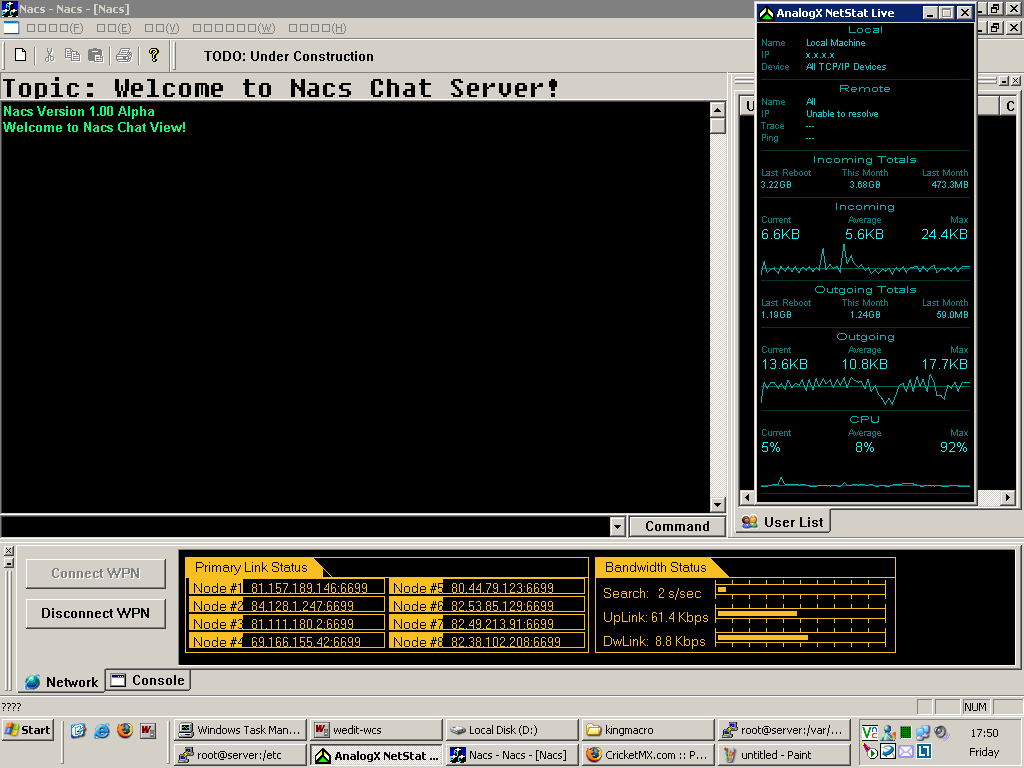Click the chat view scroll down arrow
Image resolution: width=1024 pixels, height=768 pixels.
pos(718,504)
